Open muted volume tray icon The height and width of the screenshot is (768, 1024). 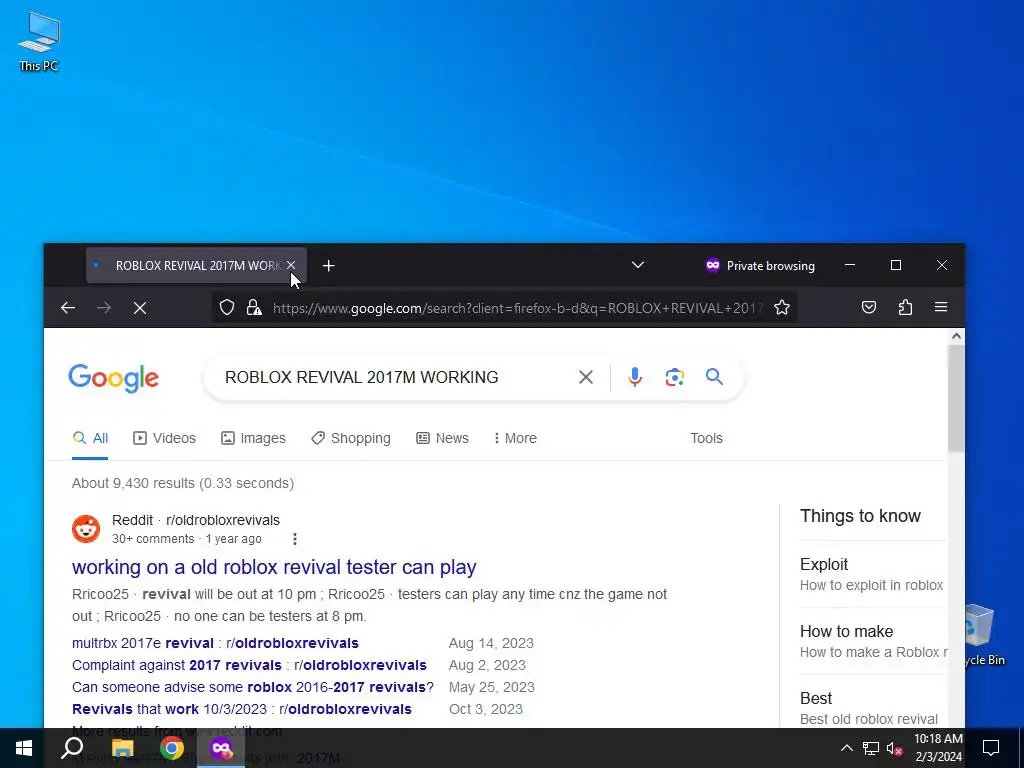click(895, 748)
